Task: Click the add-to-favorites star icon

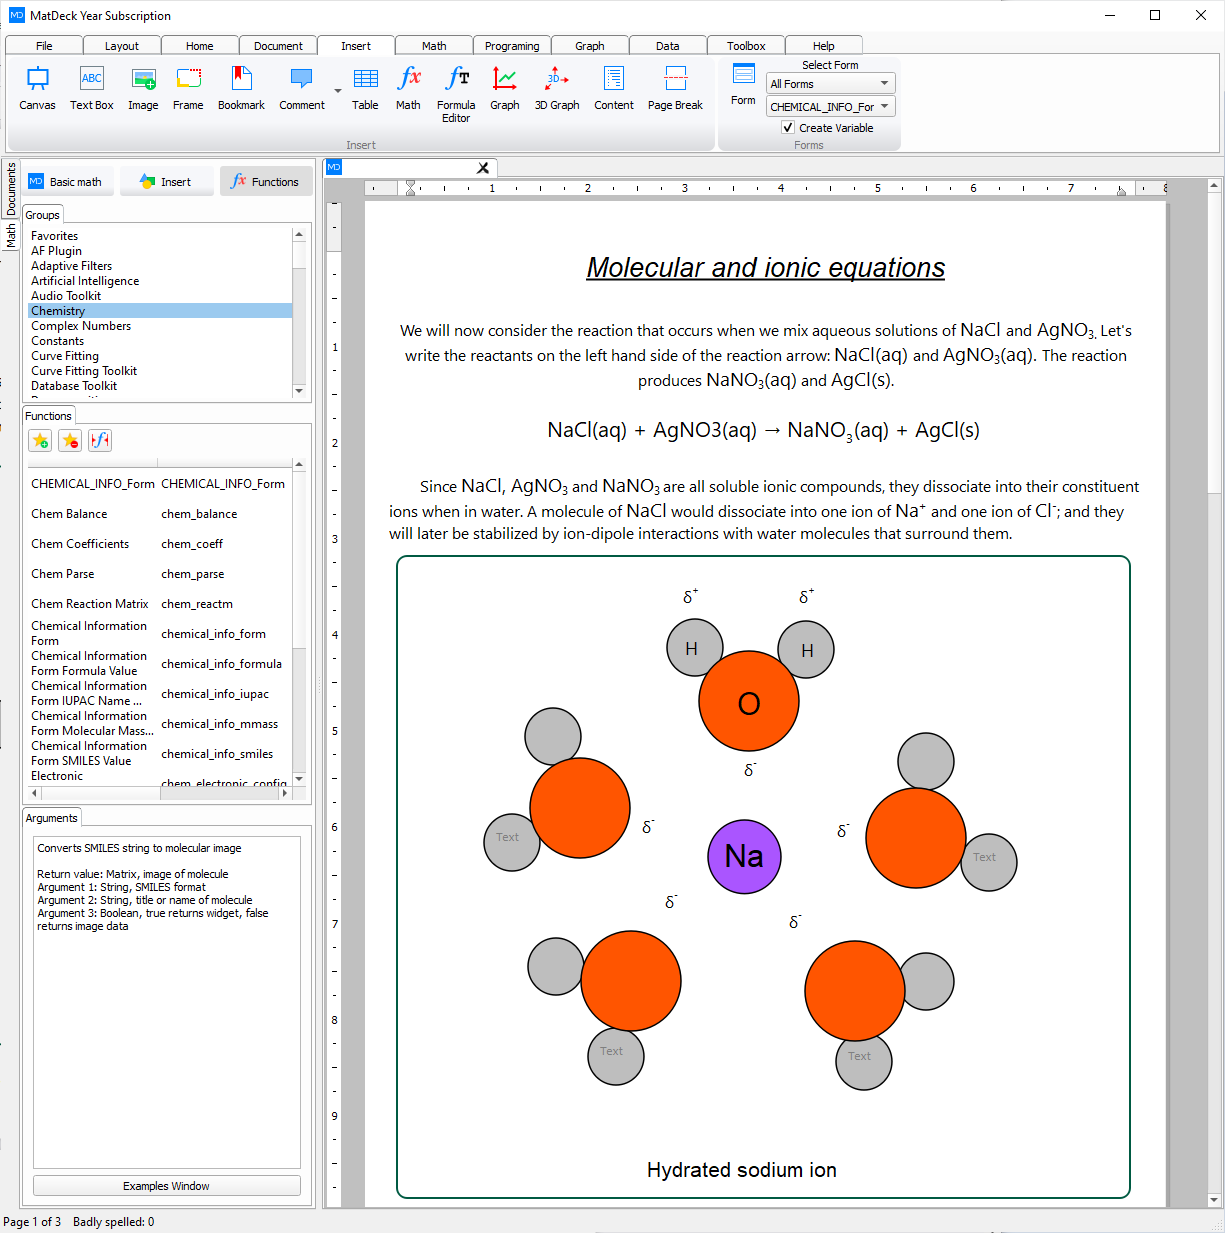Action: tap(40, 440)
